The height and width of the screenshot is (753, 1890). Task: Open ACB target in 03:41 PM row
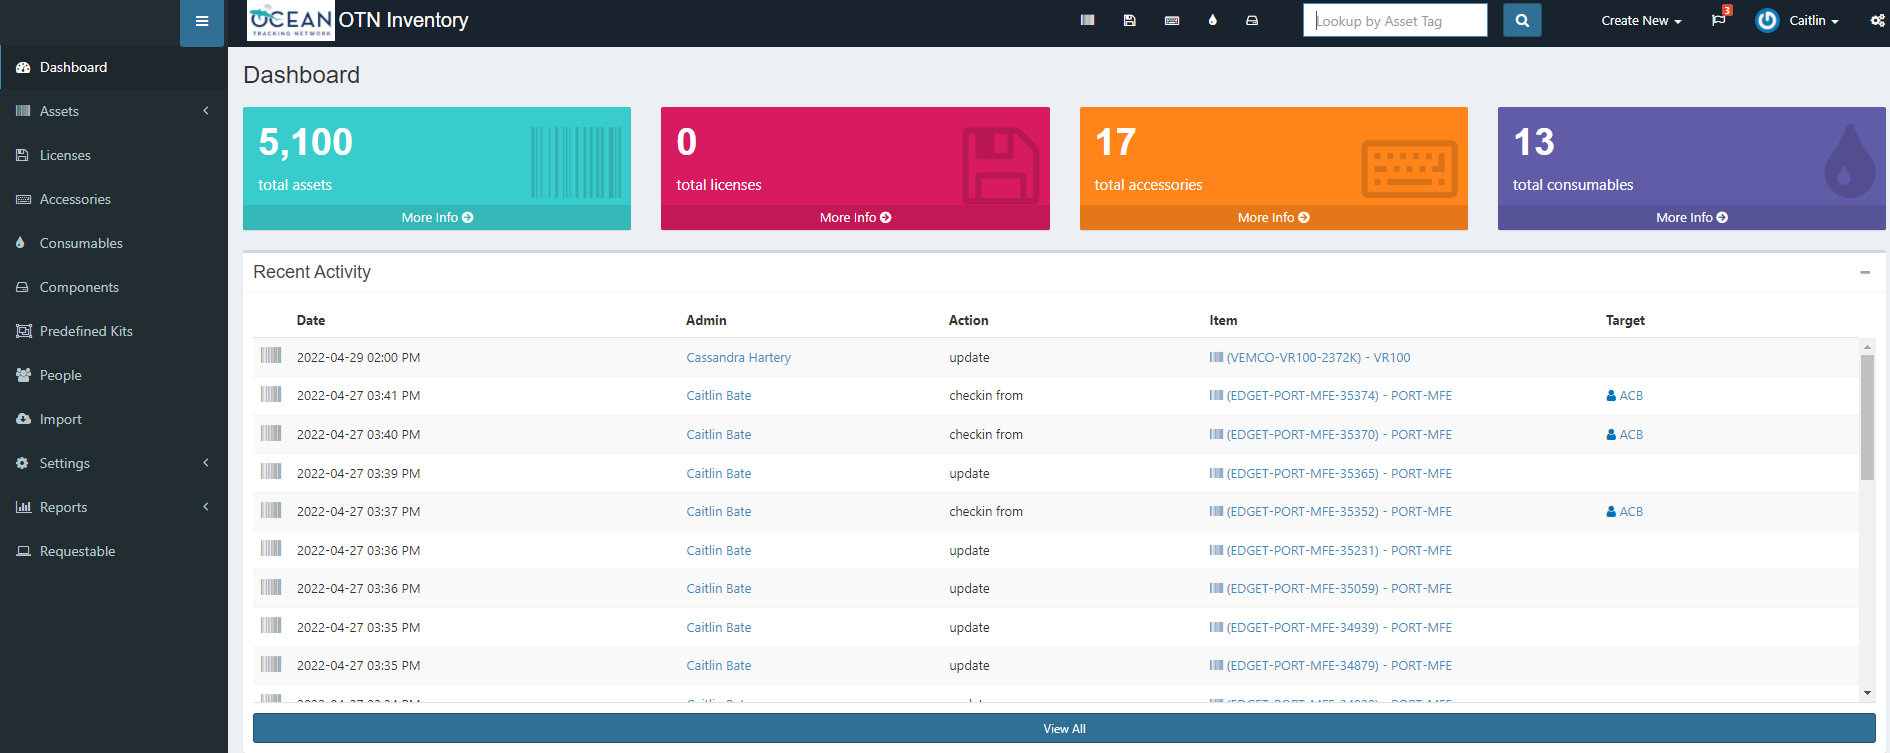[1625, 396]
